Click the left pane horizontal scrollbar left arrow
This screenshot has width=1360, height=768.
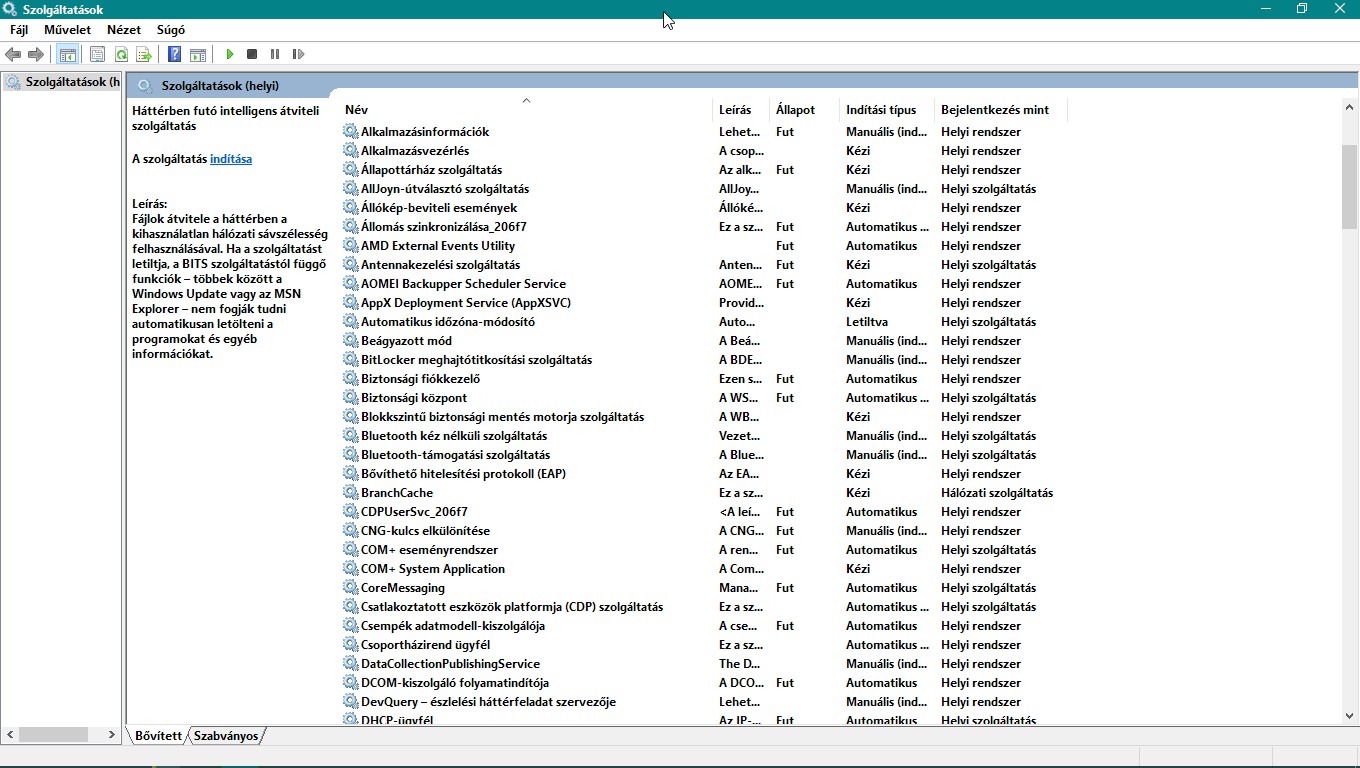pyautogui.click(x=10, y=734)
